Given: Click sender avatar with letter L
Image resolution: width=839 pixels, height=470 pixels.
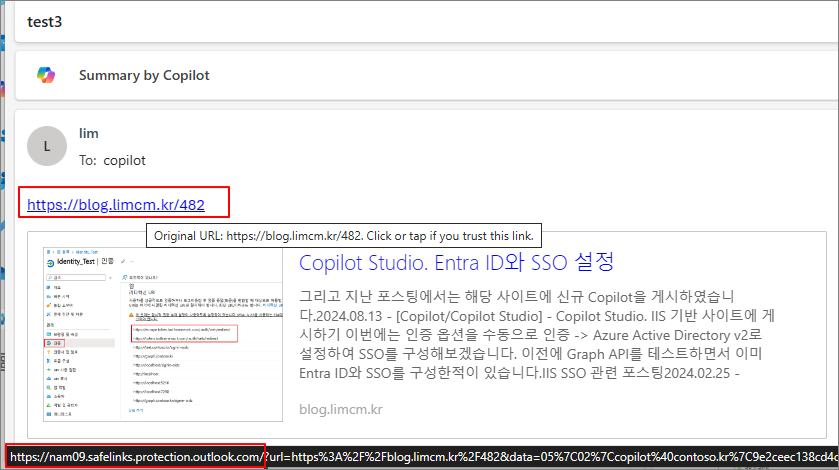Looking at the screenshot, I should [47, 146].
